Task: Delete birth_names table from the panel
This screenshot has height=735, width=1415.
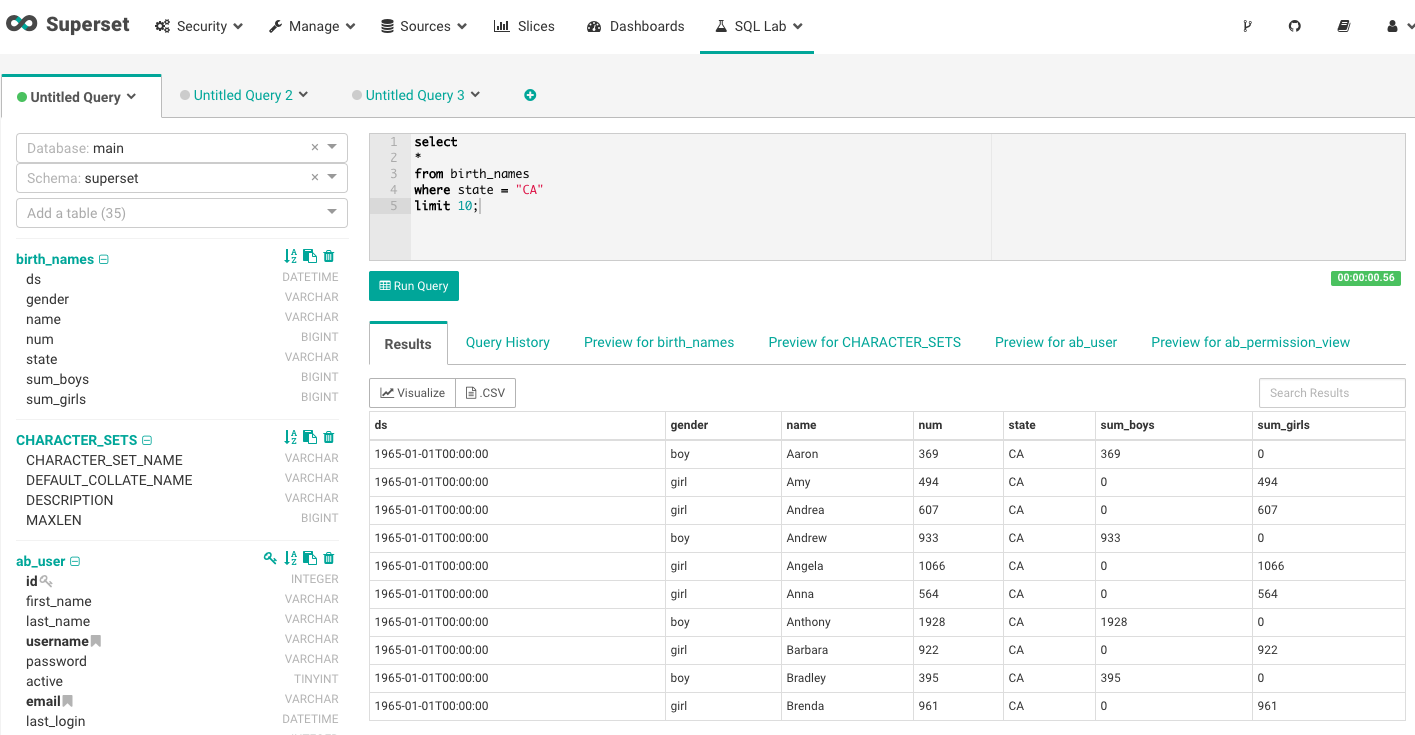Action: point(329,257)
